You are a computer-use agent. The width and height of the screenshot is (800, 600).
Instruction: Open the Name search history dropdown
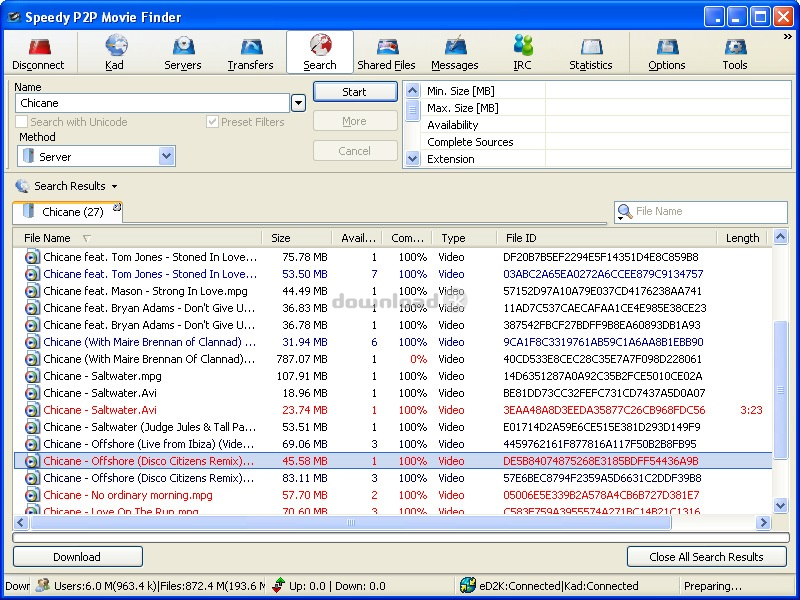tap(298, 103)
